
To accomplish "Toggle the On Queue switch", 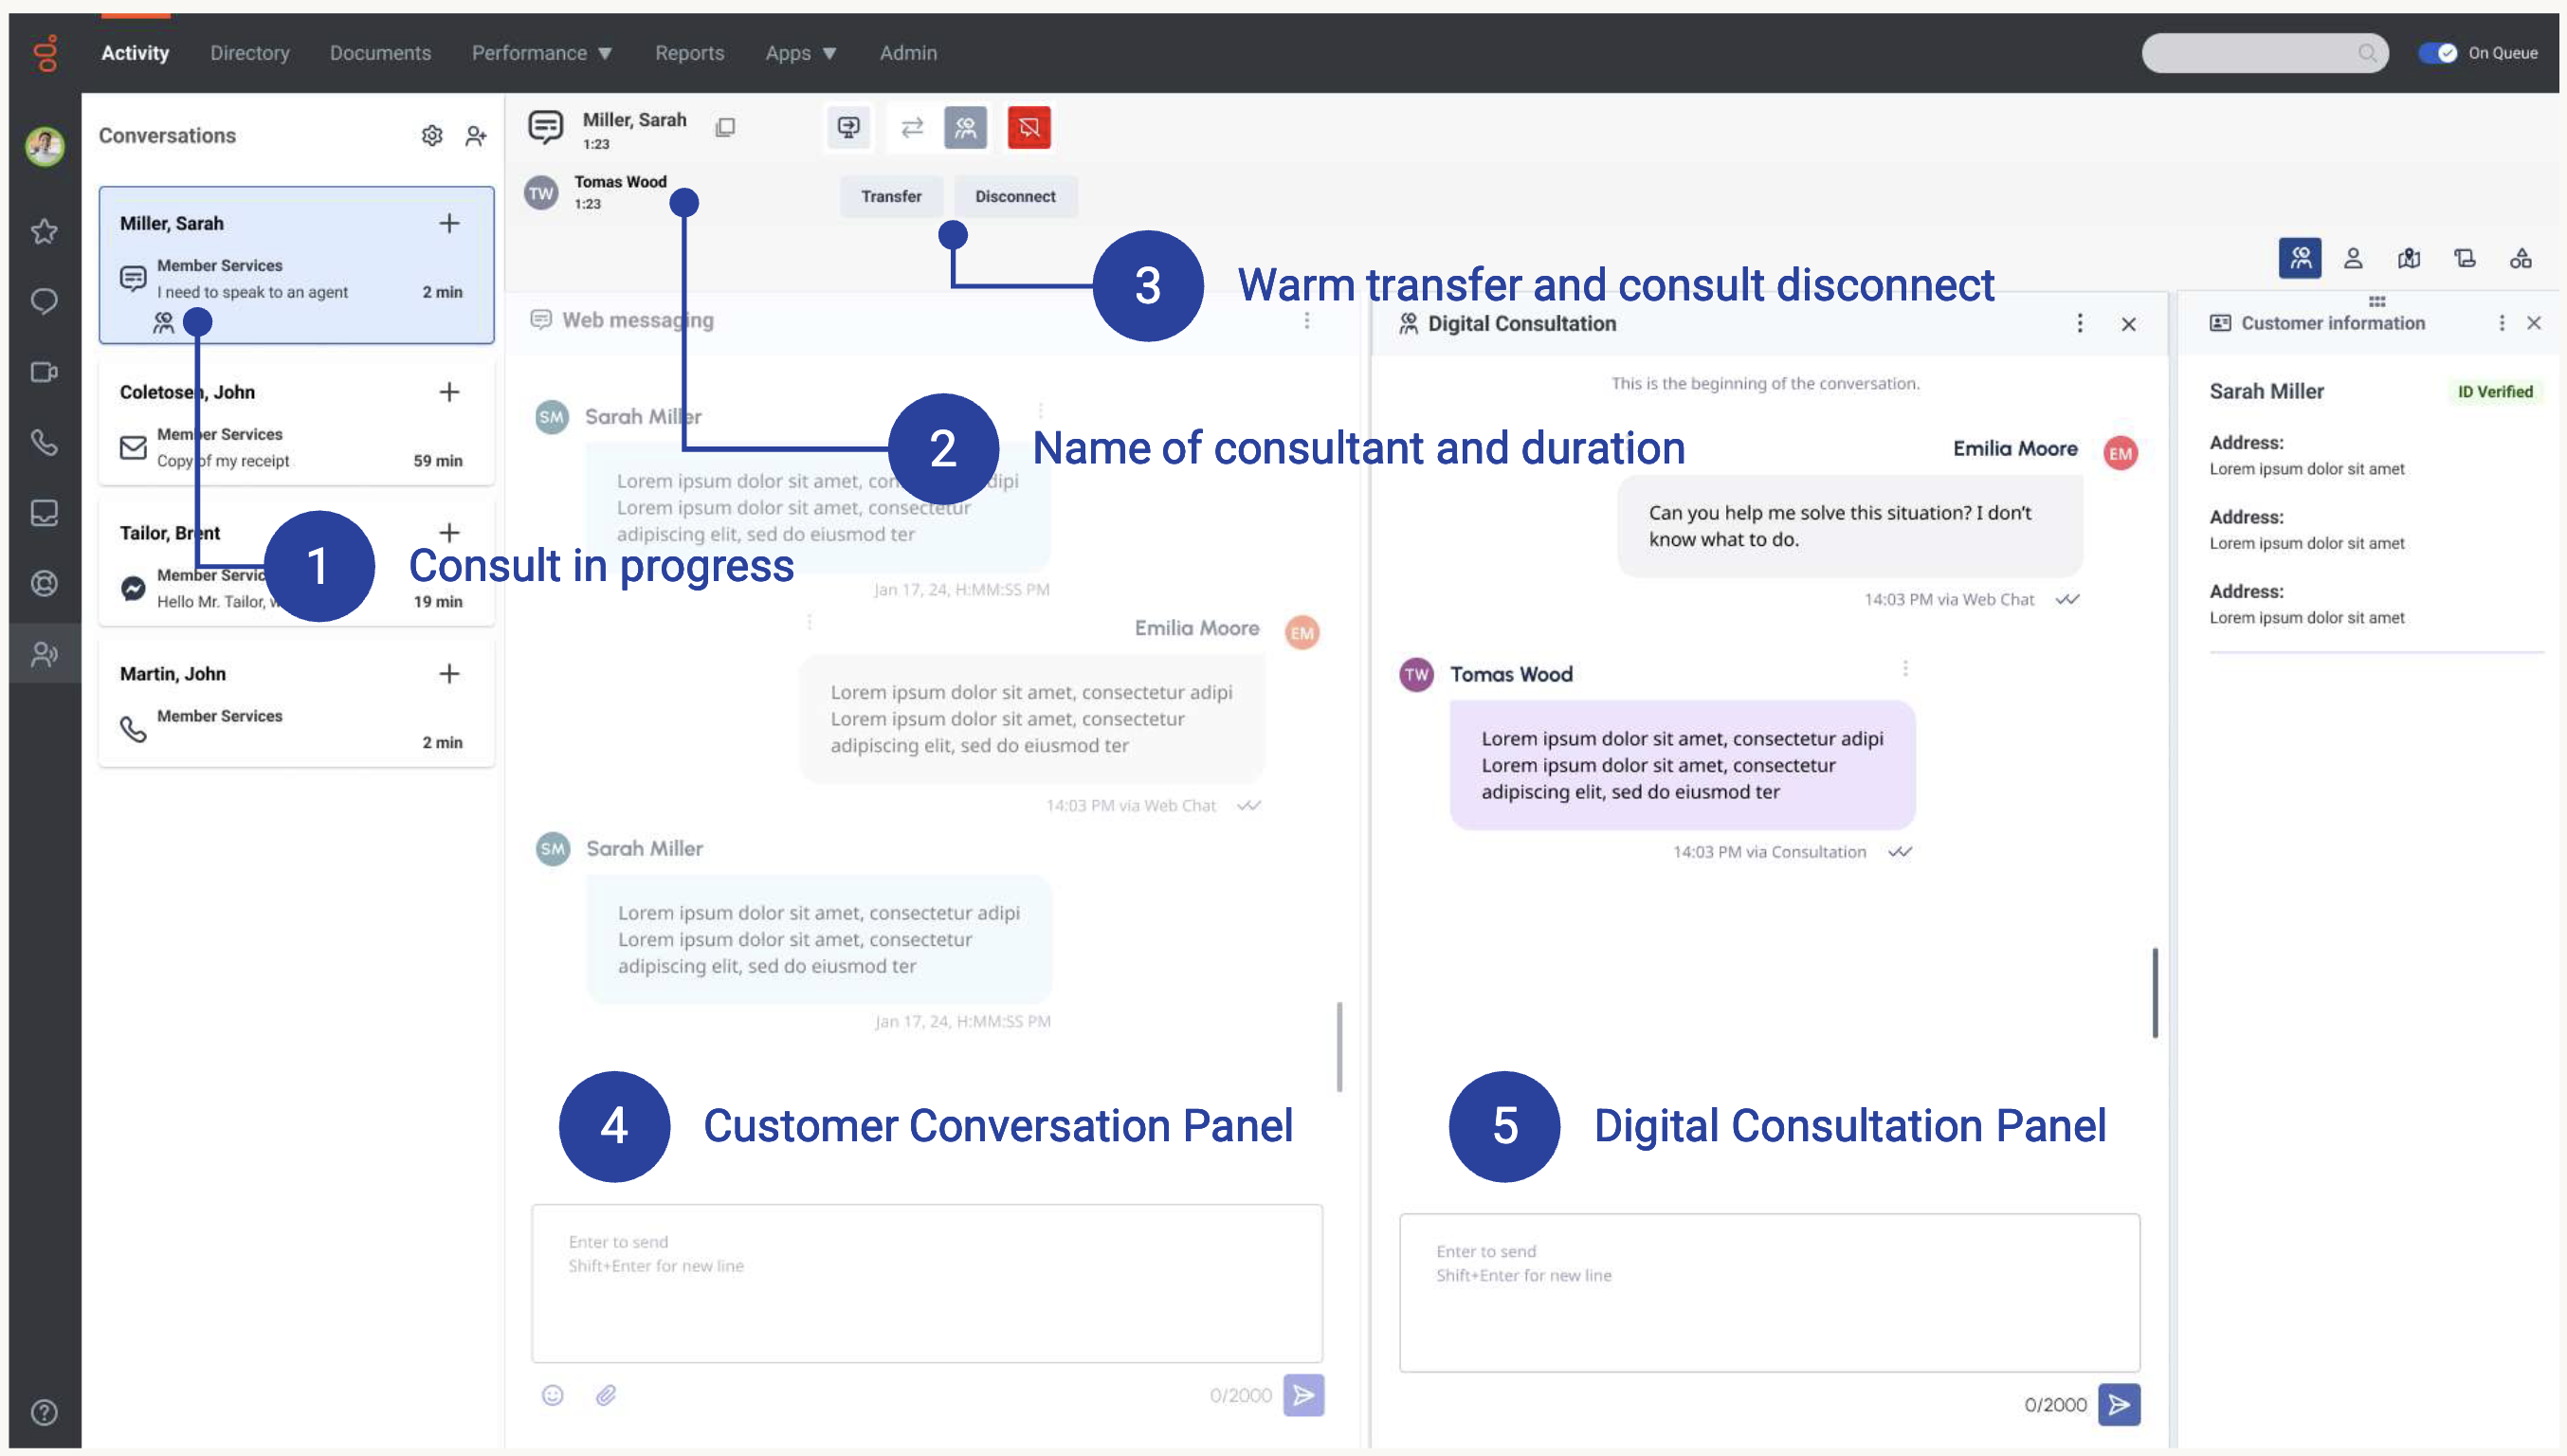I will coord(2437,53).
